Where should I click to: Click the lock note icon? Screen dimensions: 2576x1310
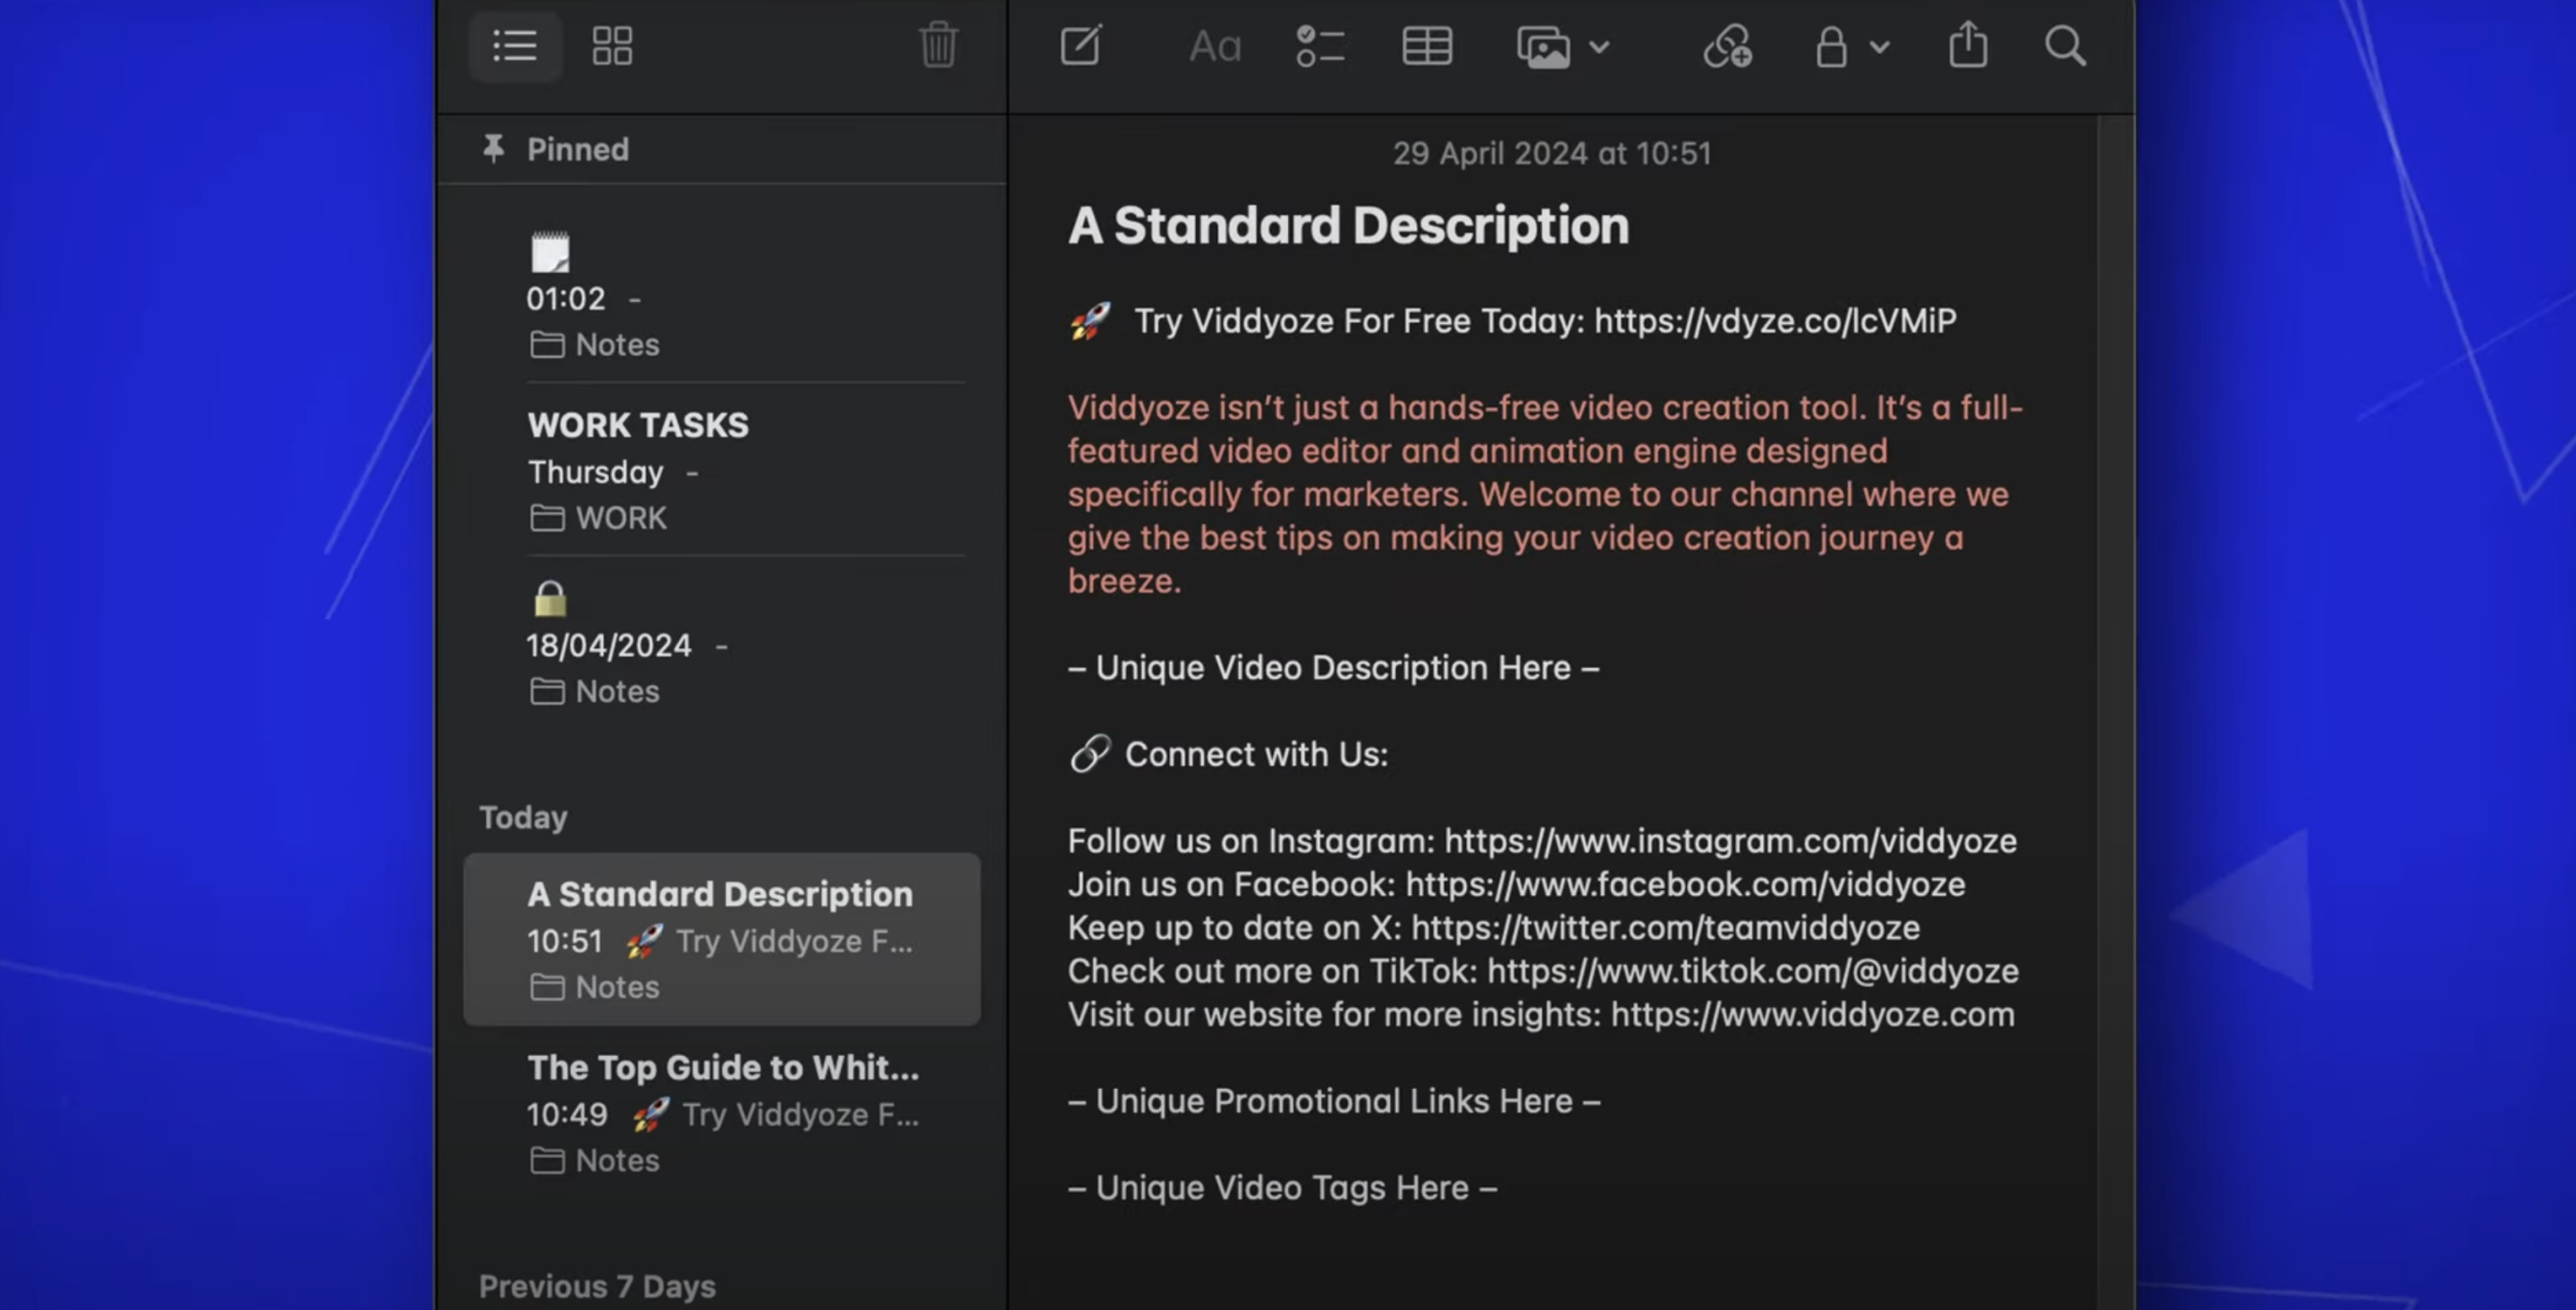[x=1831, y=47]
